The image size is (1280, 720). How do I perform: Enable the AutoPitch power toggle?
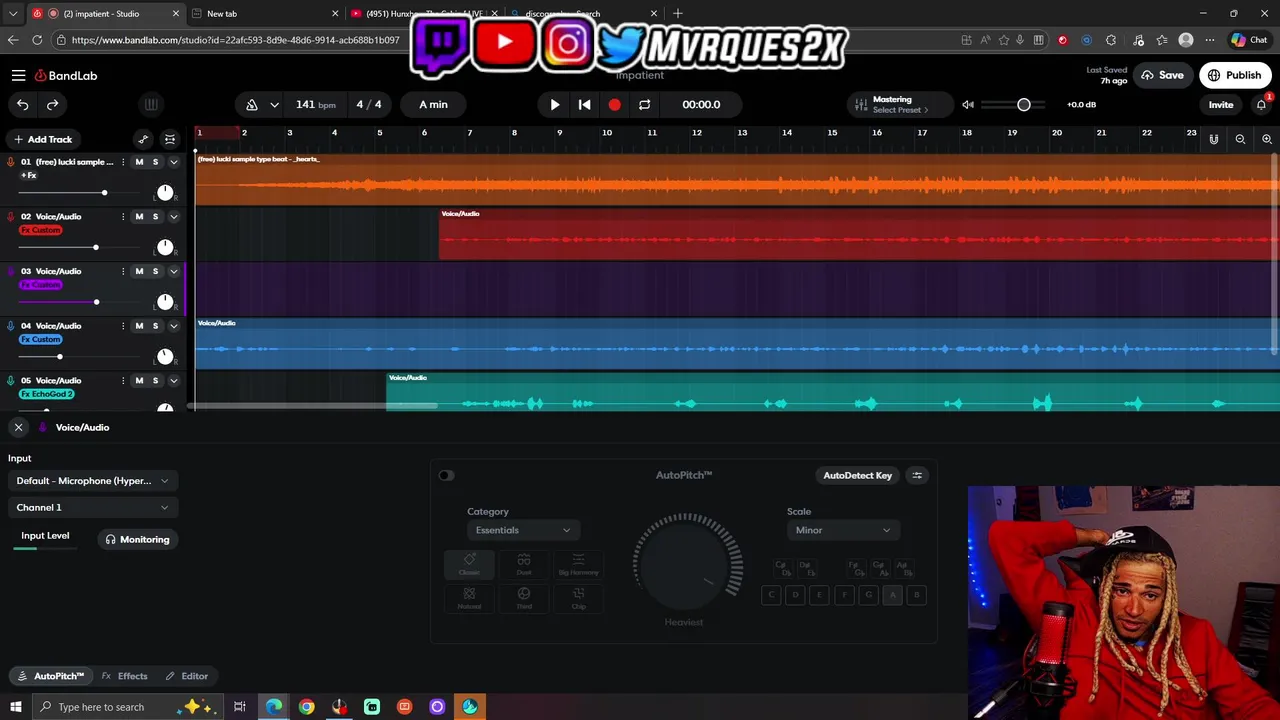point(446,475)
